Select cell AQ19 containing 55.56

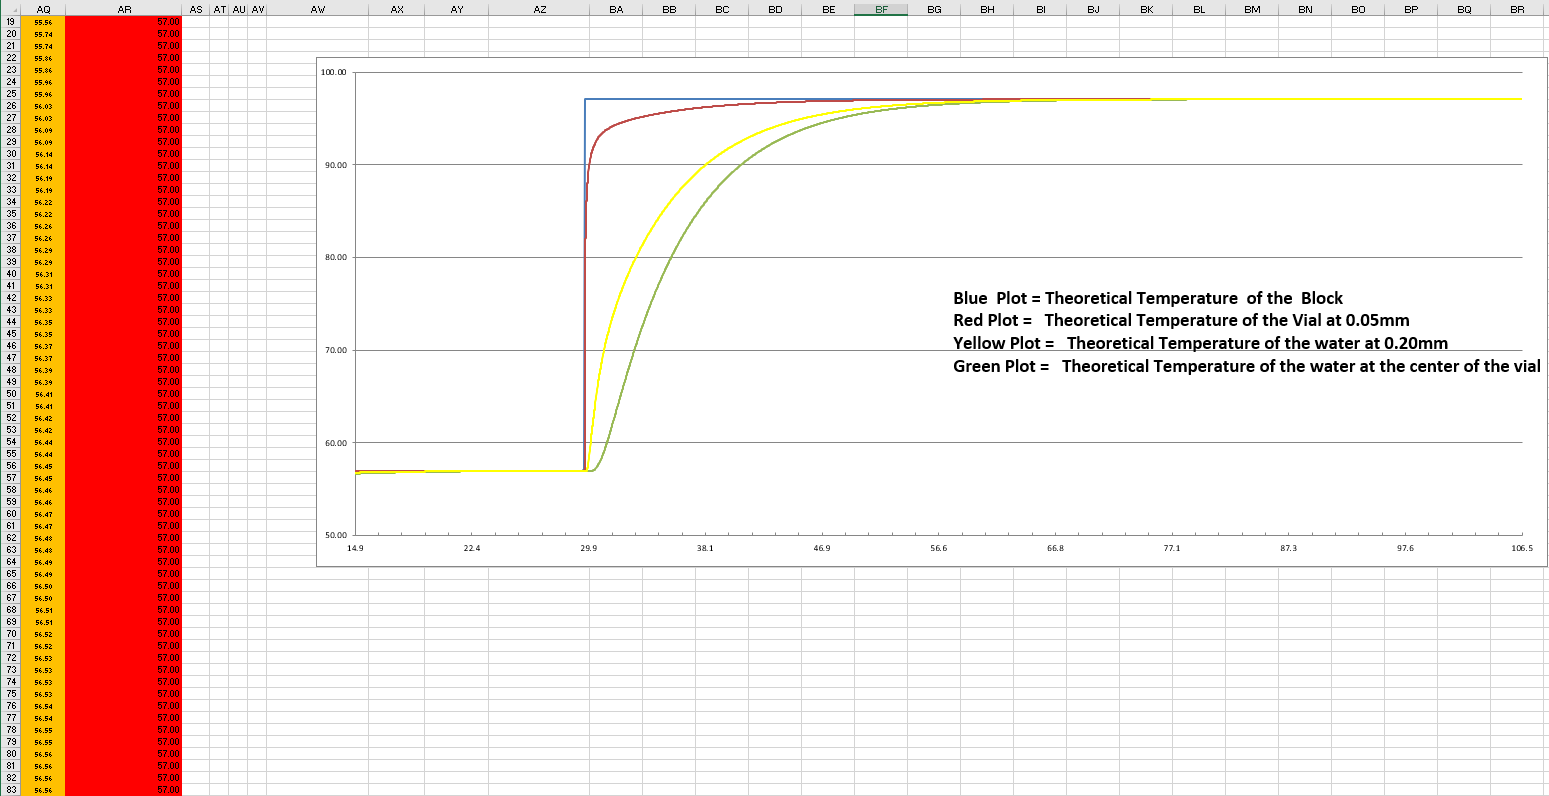pos(43,21)
